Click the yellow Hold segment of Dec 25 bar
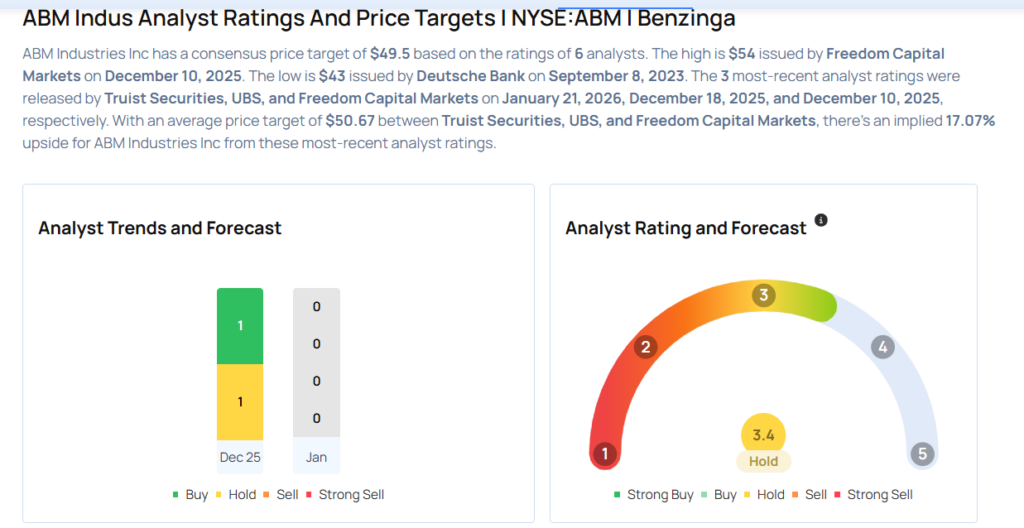The height and width of the screenshot is (528, 1024). [x=240, y=401]
